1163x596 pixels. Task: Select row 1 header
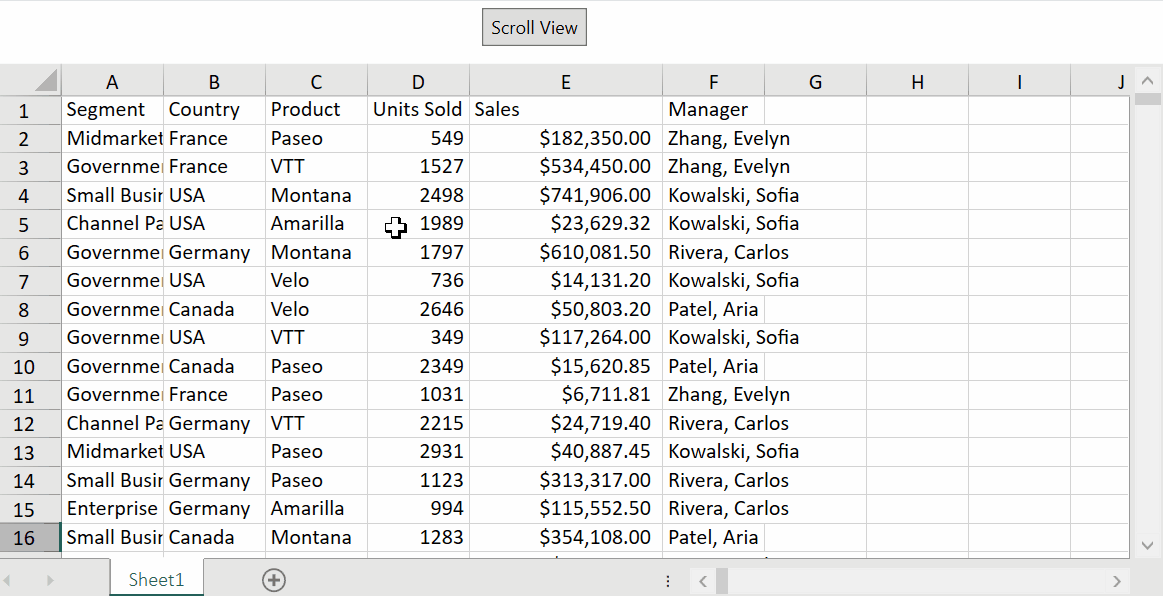[30, 110]
